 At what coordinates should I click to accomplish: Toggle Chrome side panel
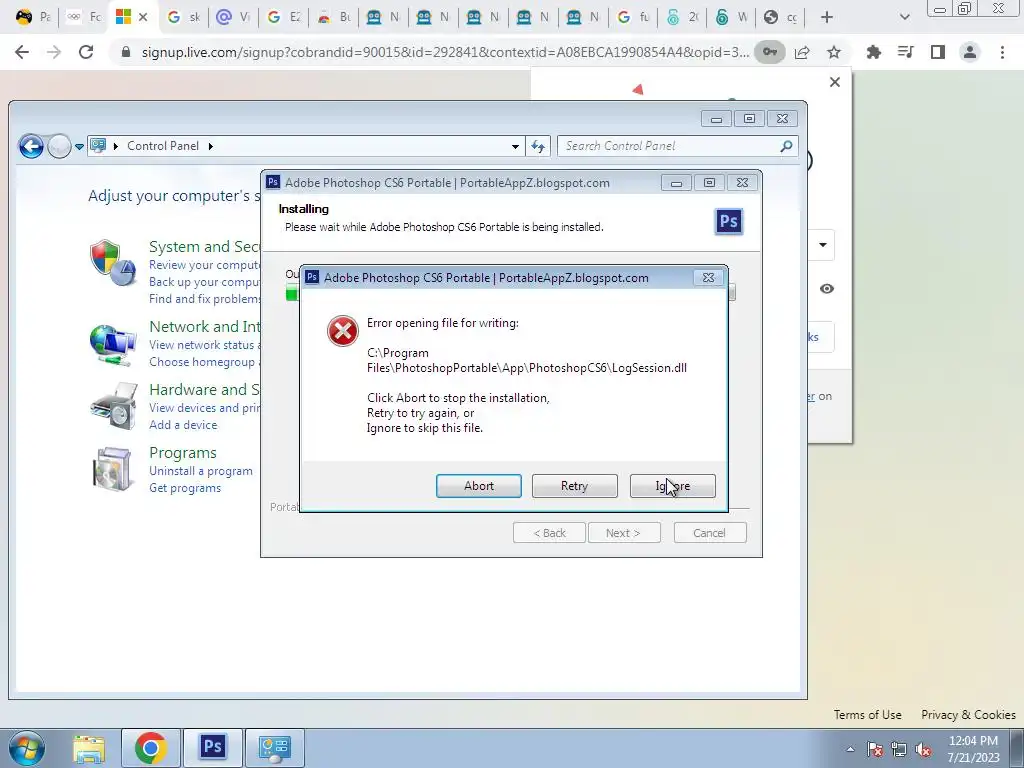(938, 52)
